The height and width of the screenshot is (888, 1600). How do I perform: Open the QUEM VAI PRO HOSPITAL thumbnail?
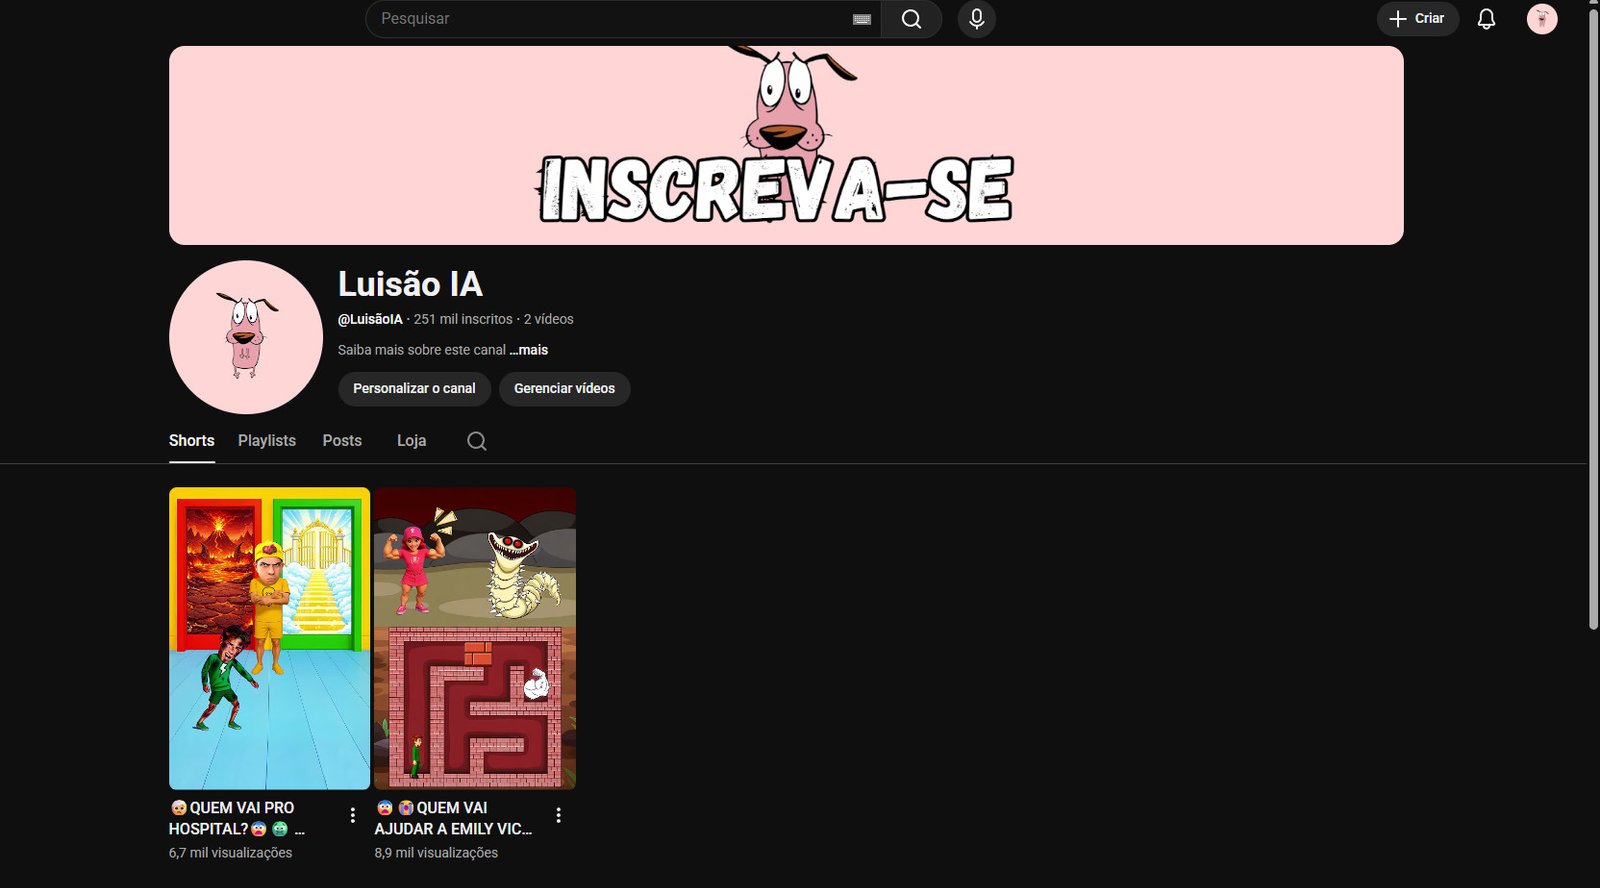click(269, 638)
